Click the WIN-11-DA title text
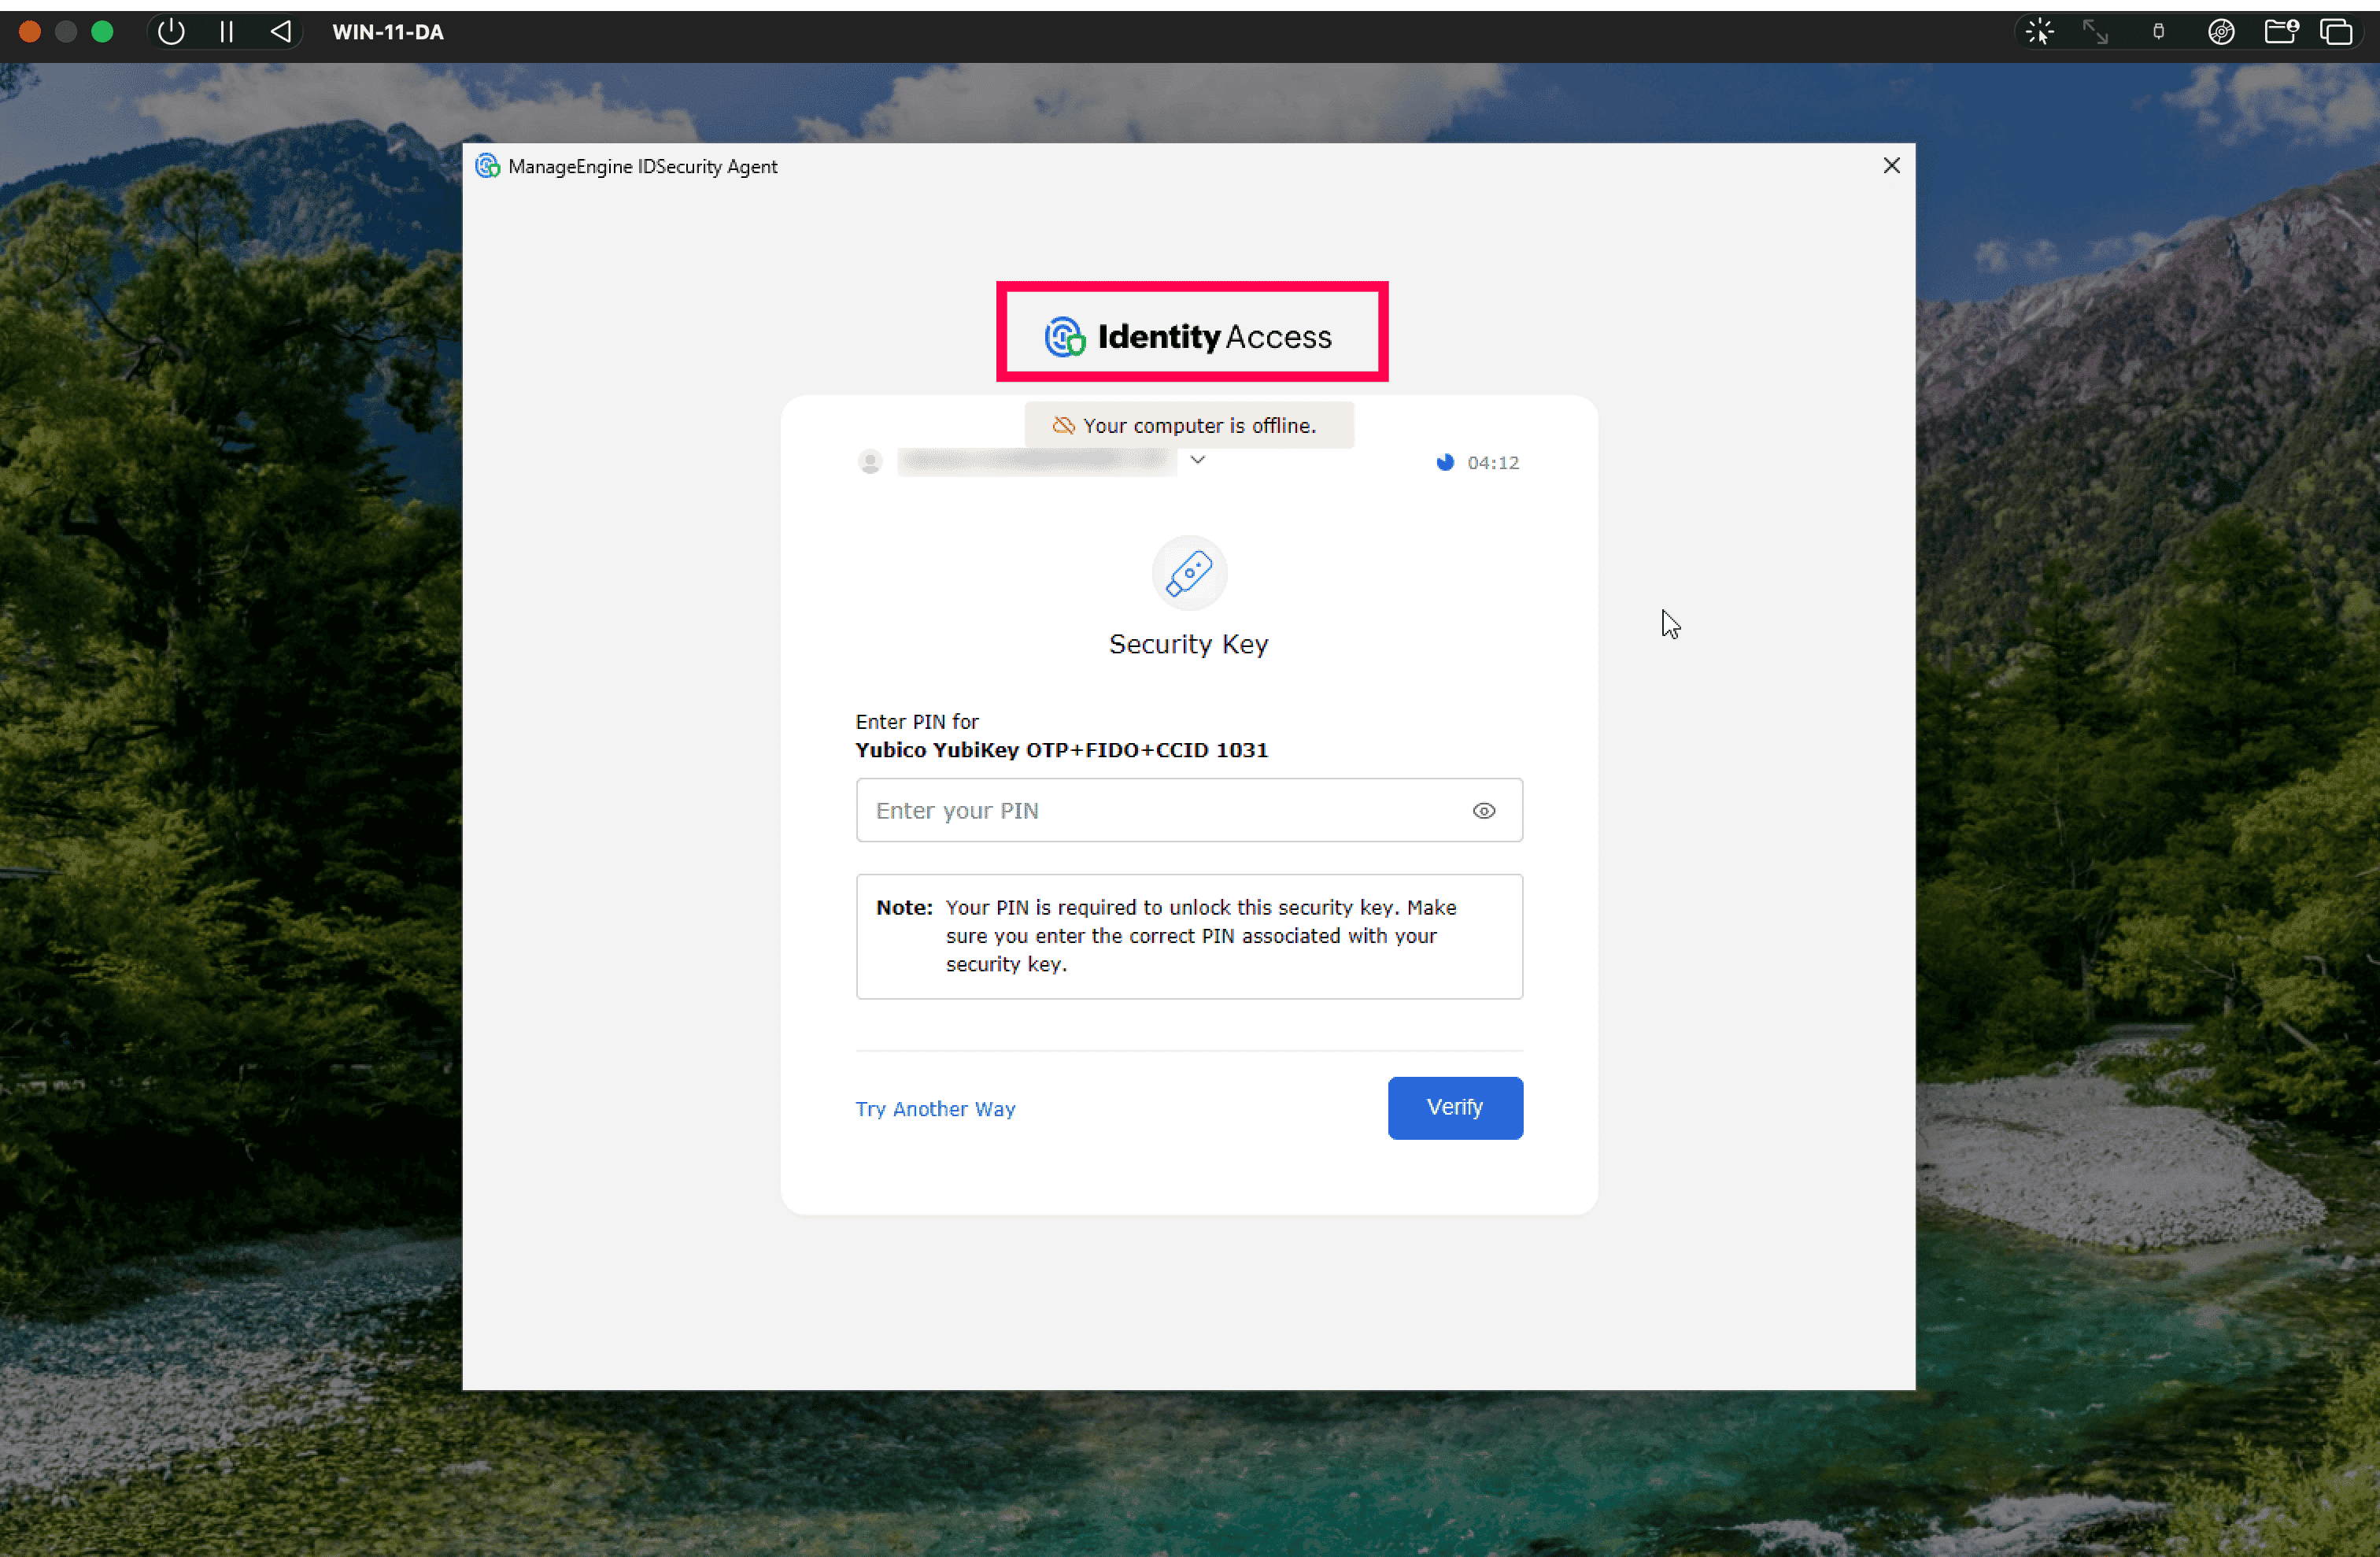This screenshot has width=2380, height=1557. [x=388, y=32]
